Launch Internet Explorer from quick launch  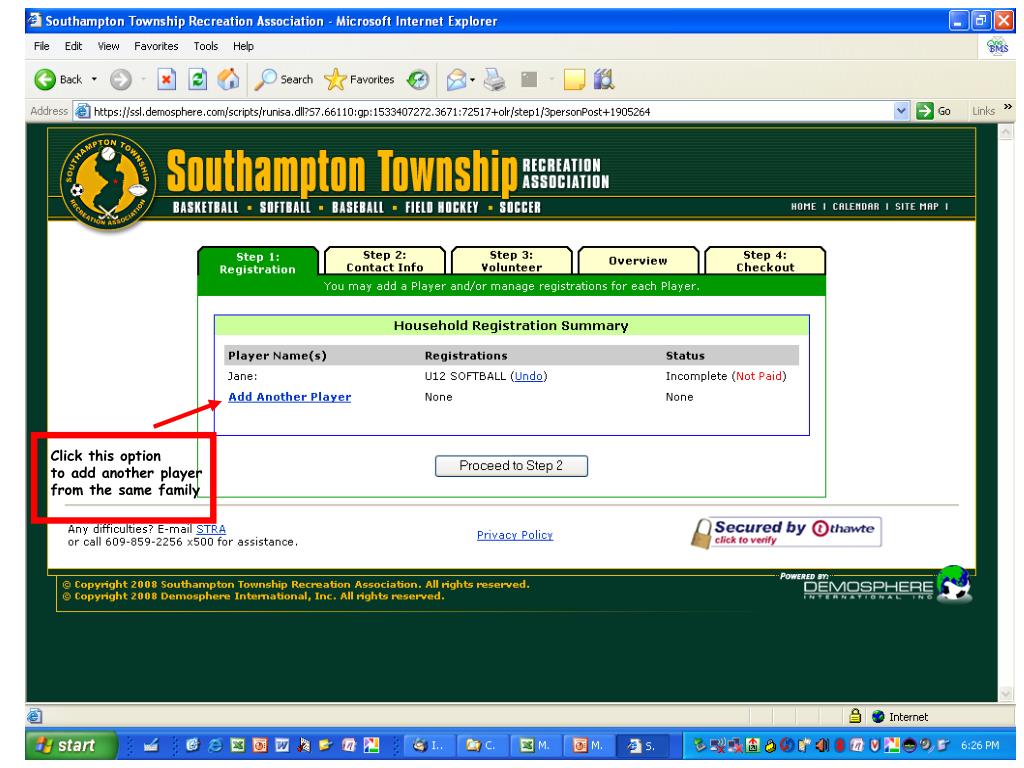tap(215, 744)
